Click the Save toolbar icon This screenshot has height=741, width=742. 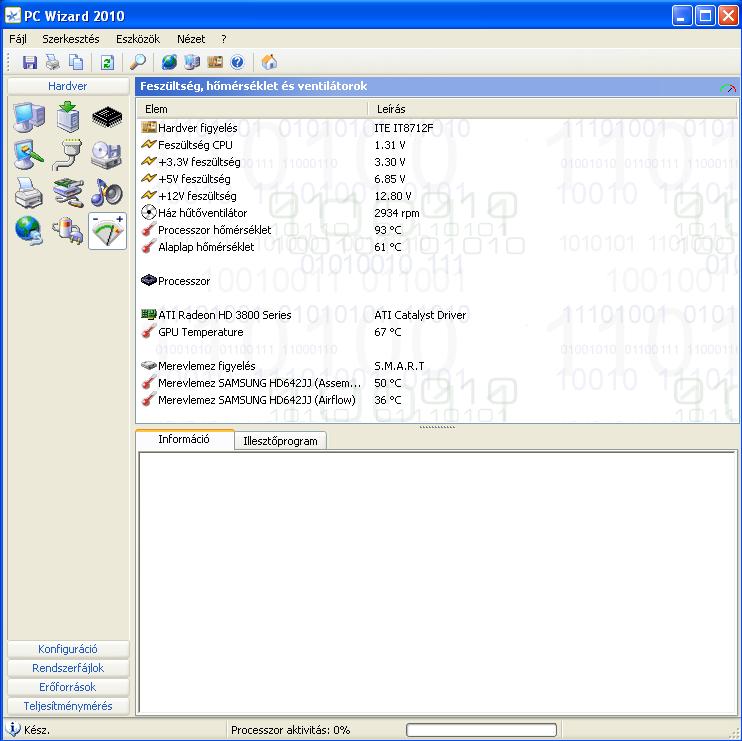[30, 62]
